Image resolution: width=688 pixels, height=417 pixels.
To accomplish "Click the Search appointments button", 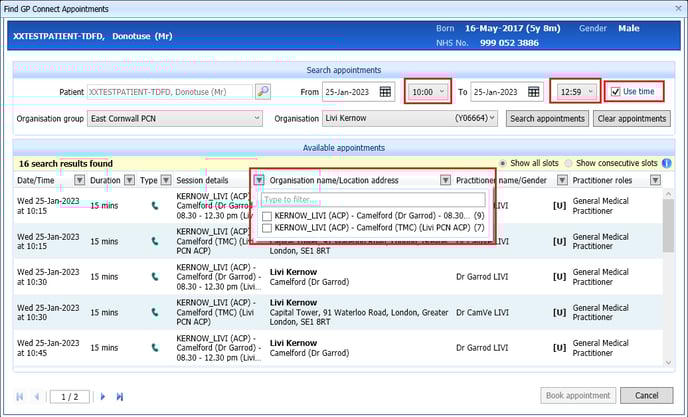I will pos(546,118).
